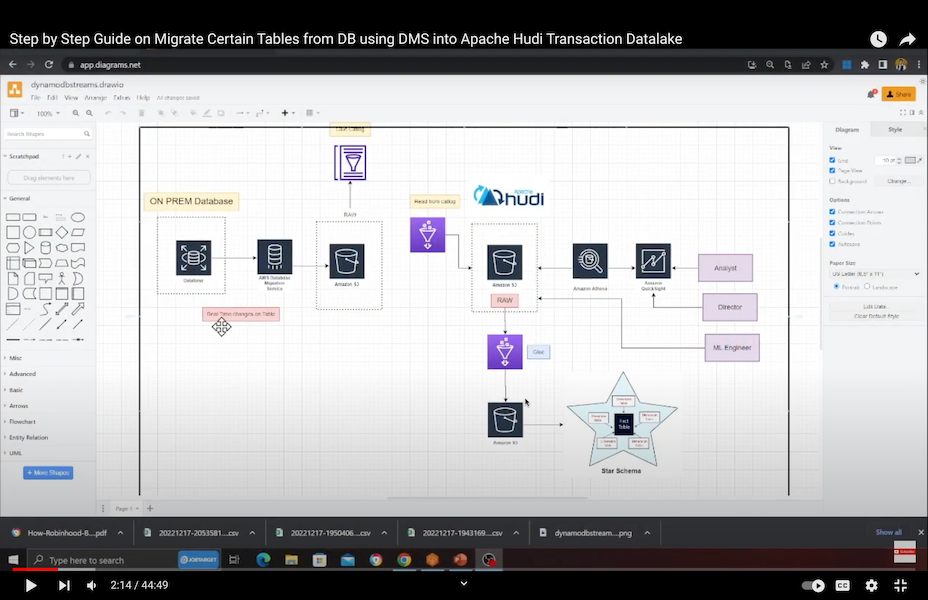The image size is (928, 600).
Task: Click the orange Share button
Action: 898,94
